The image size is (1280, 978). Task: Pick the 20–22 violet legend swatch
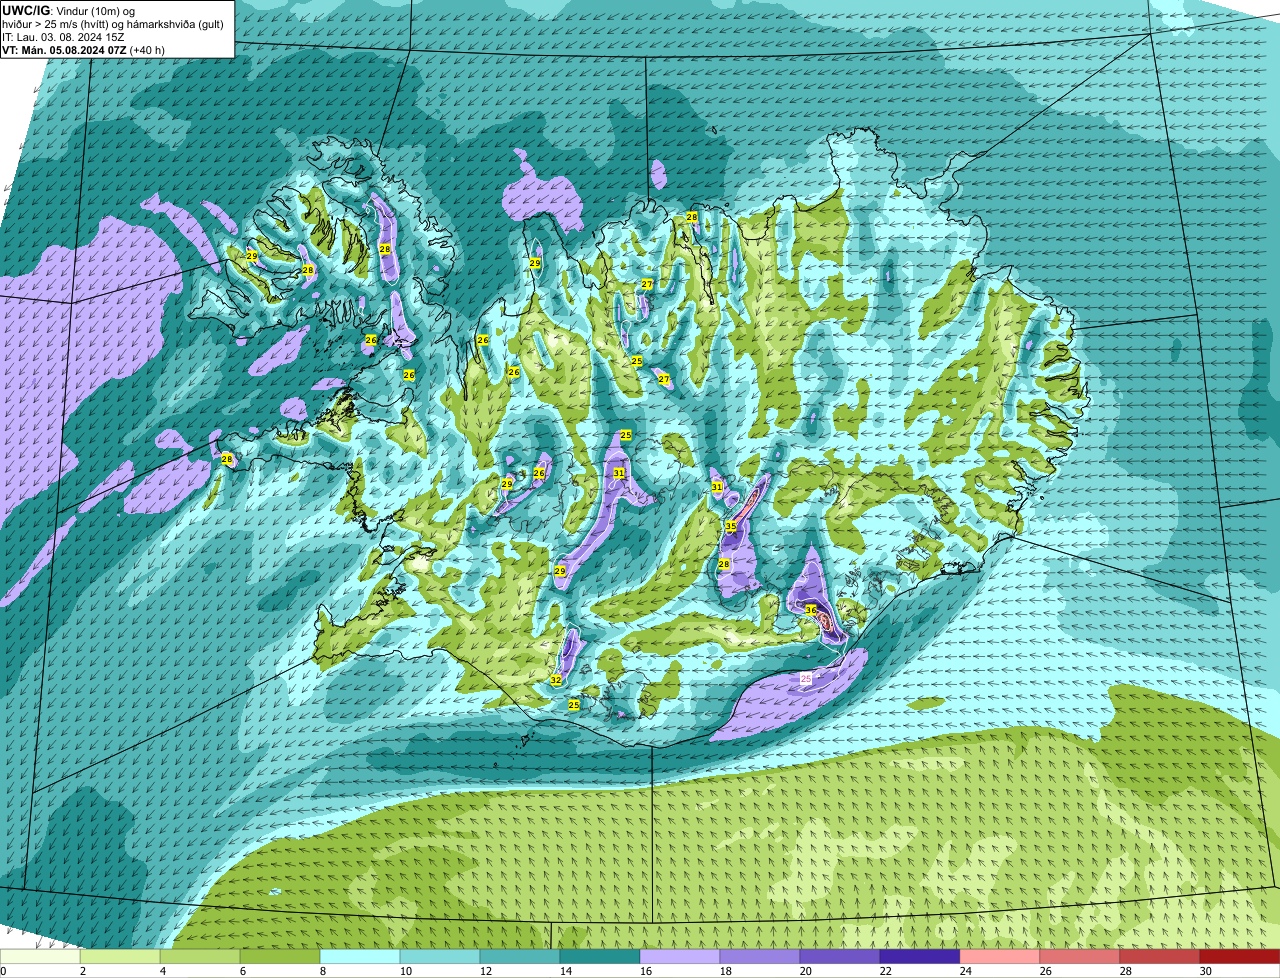tap(840, 957)
